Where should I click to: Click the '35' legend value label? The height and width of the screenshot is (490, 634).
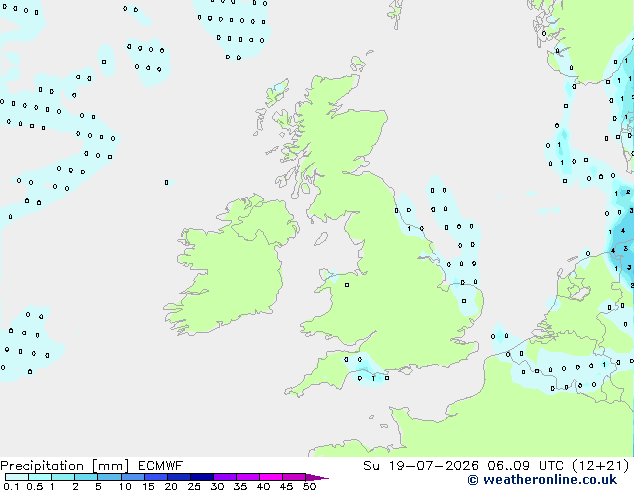tap(240, 486)
